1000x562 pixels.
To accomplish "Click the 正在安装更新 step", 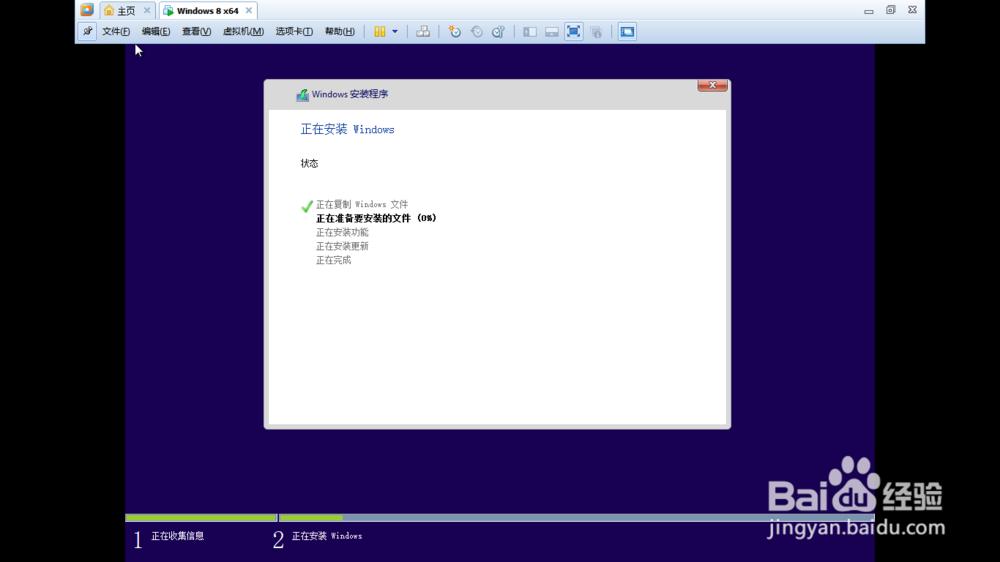I will pos(342,246).
